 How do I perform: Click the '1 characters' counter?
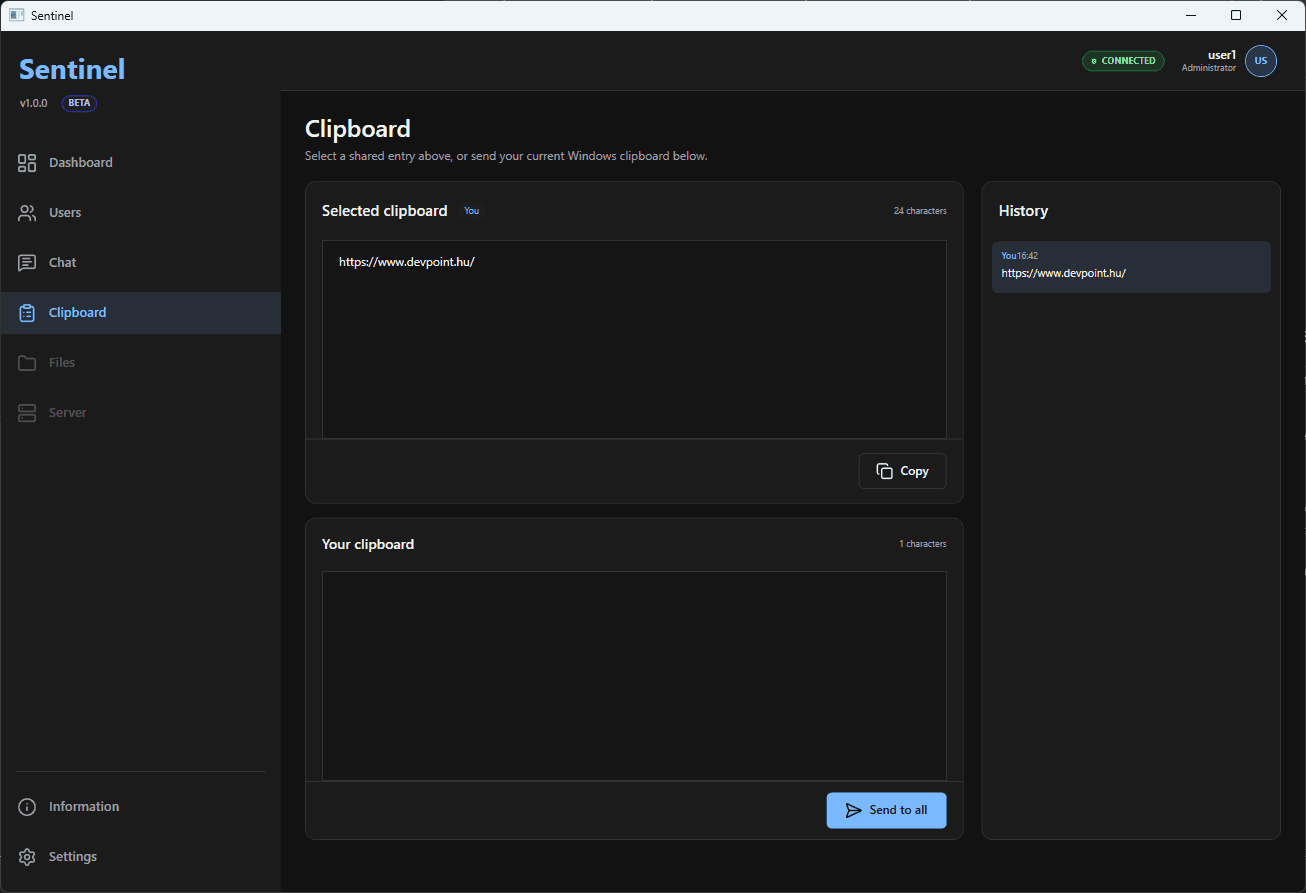click(922, 544)
